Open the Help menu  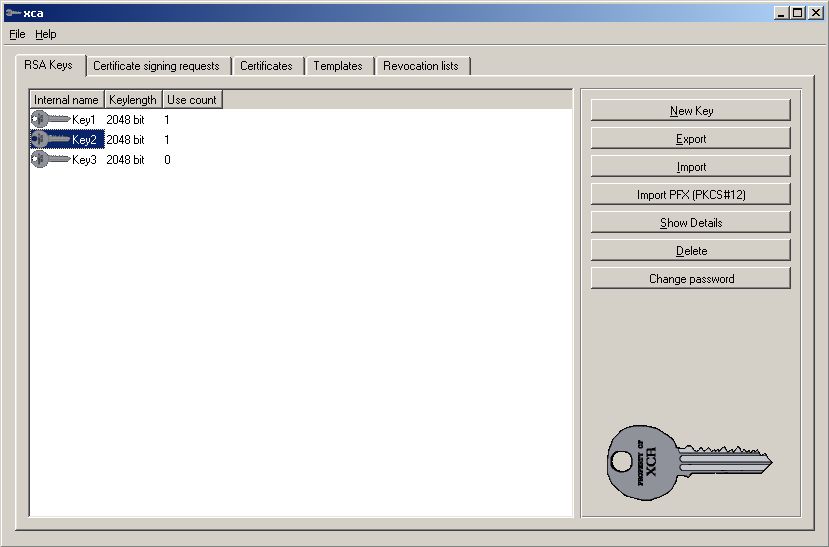click(x=46, y=34)
